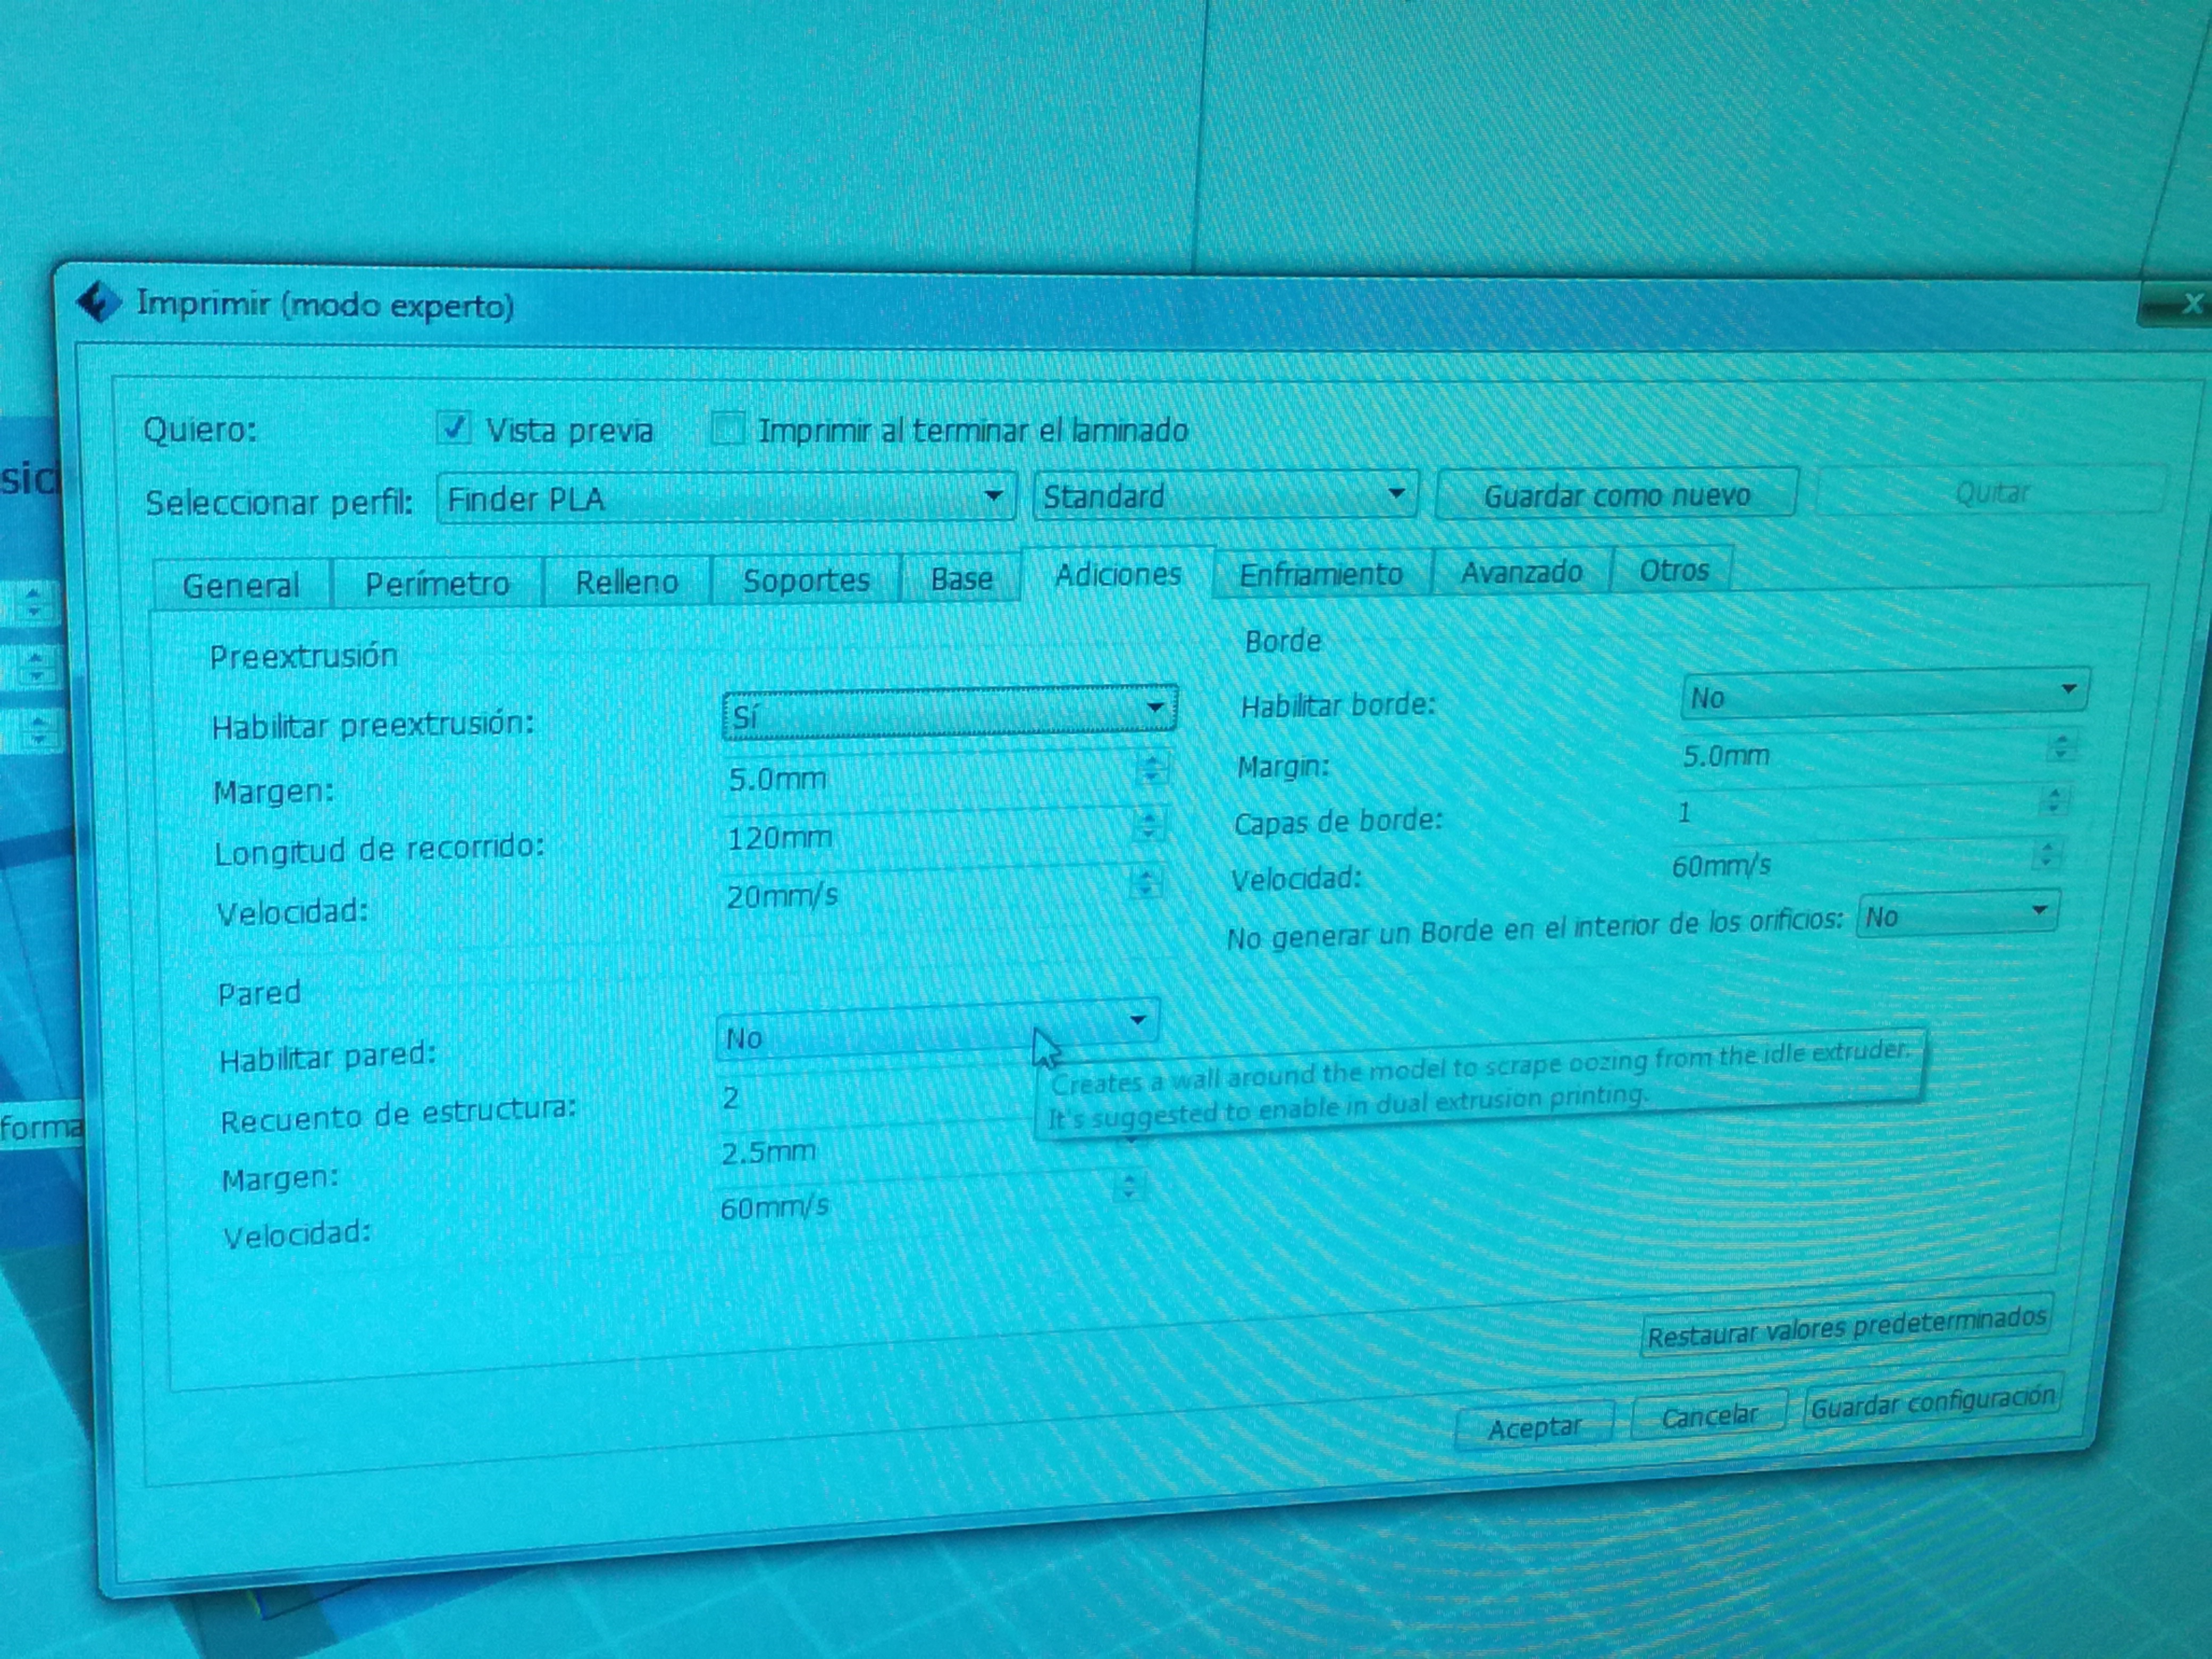2212x1659 pixels.
Task: Open the Standard quality dropdown
Action: tap(1225, 495)
